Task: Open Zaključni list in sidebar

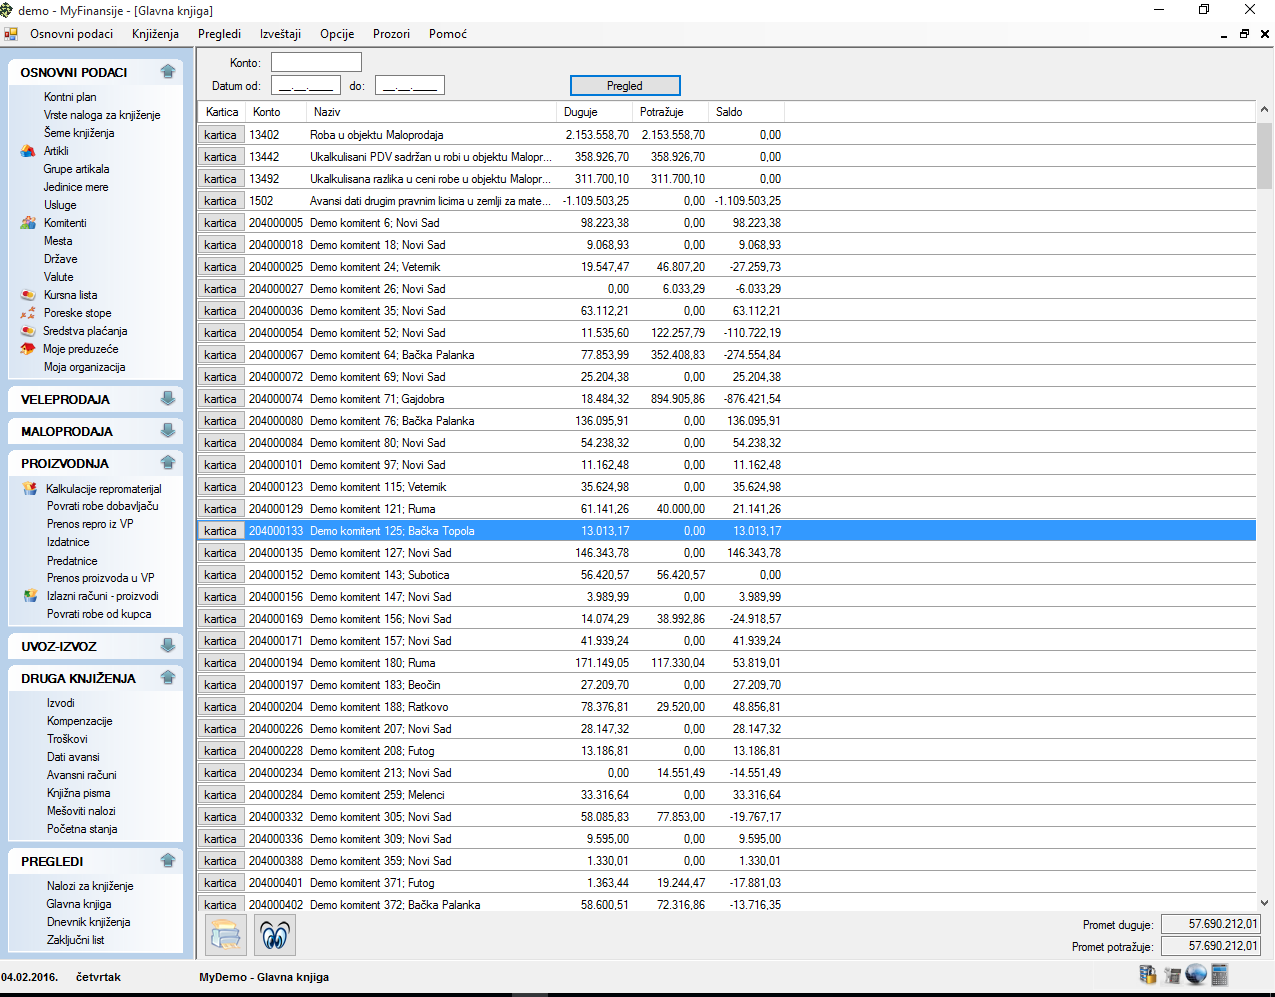Action: pos(75,940)
